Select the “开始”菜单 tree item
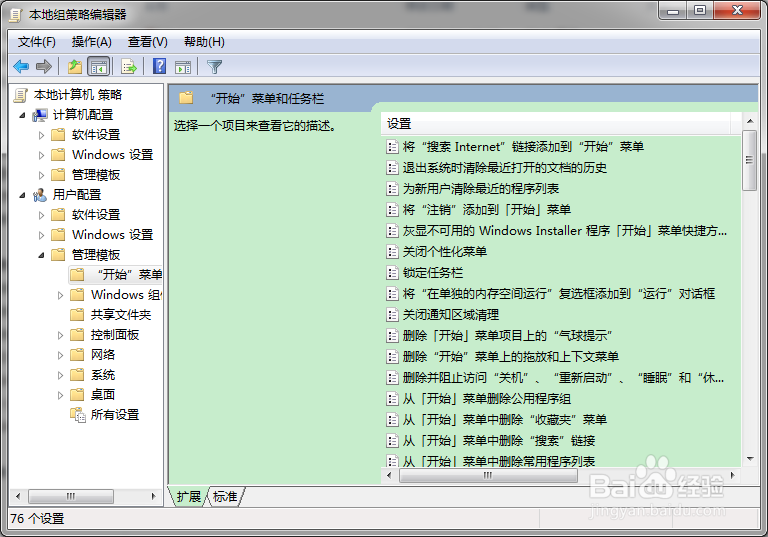 (116, 274)
